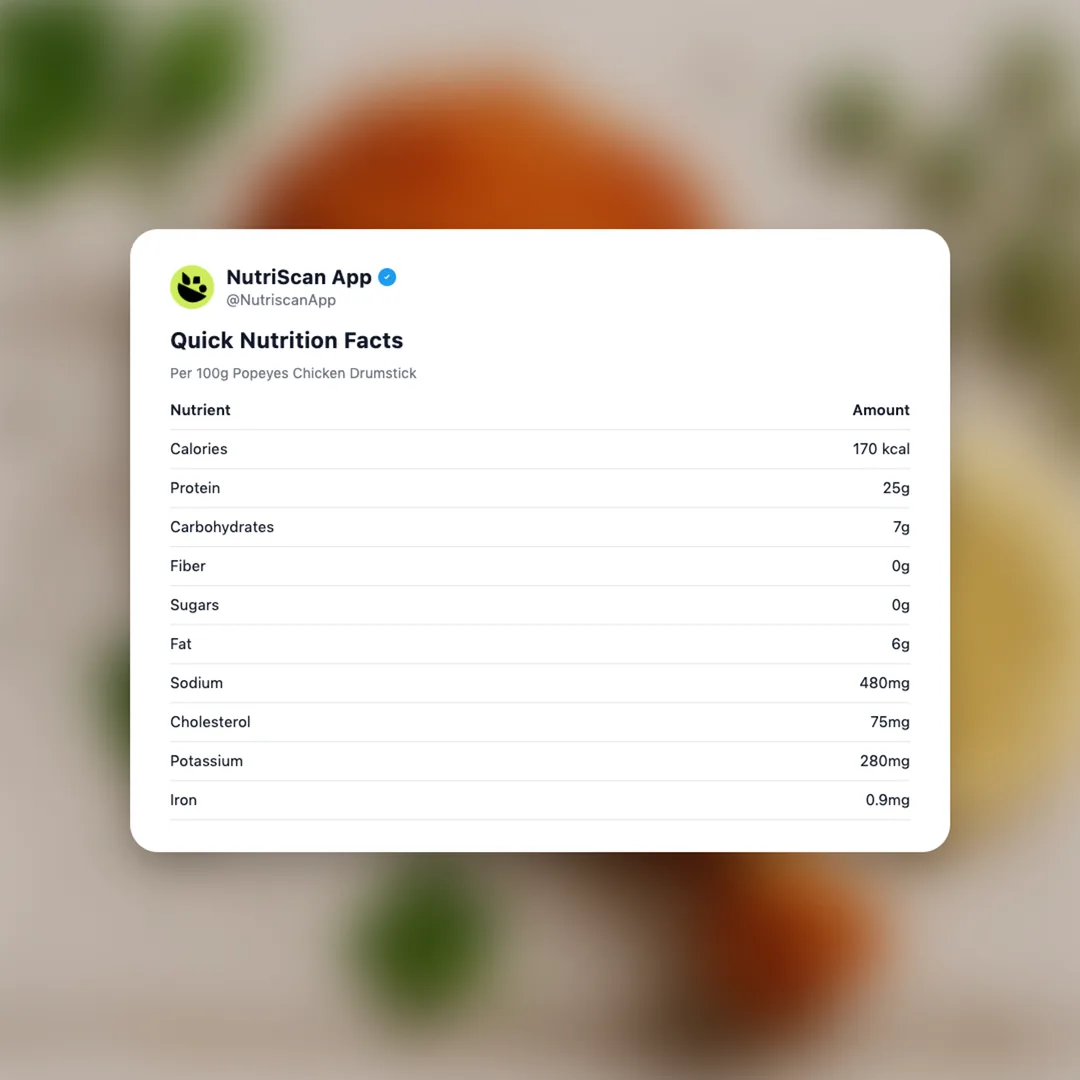Select the Quick Nutrition Facts heading
This screenshot has height=1080, width=1080.
point(286,340)
